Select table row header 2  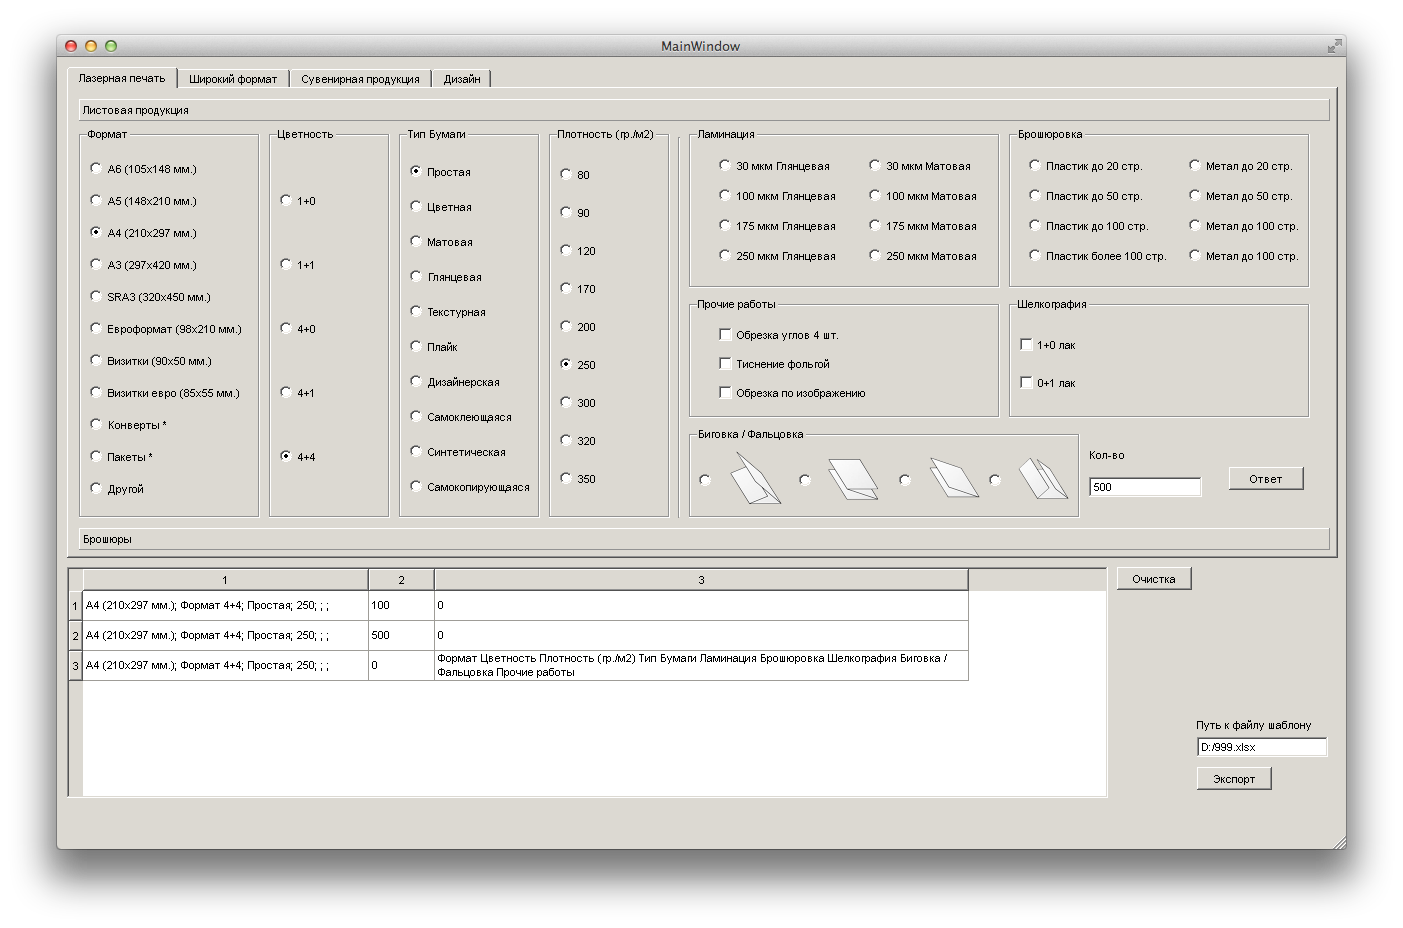click(x=75, y=635)
